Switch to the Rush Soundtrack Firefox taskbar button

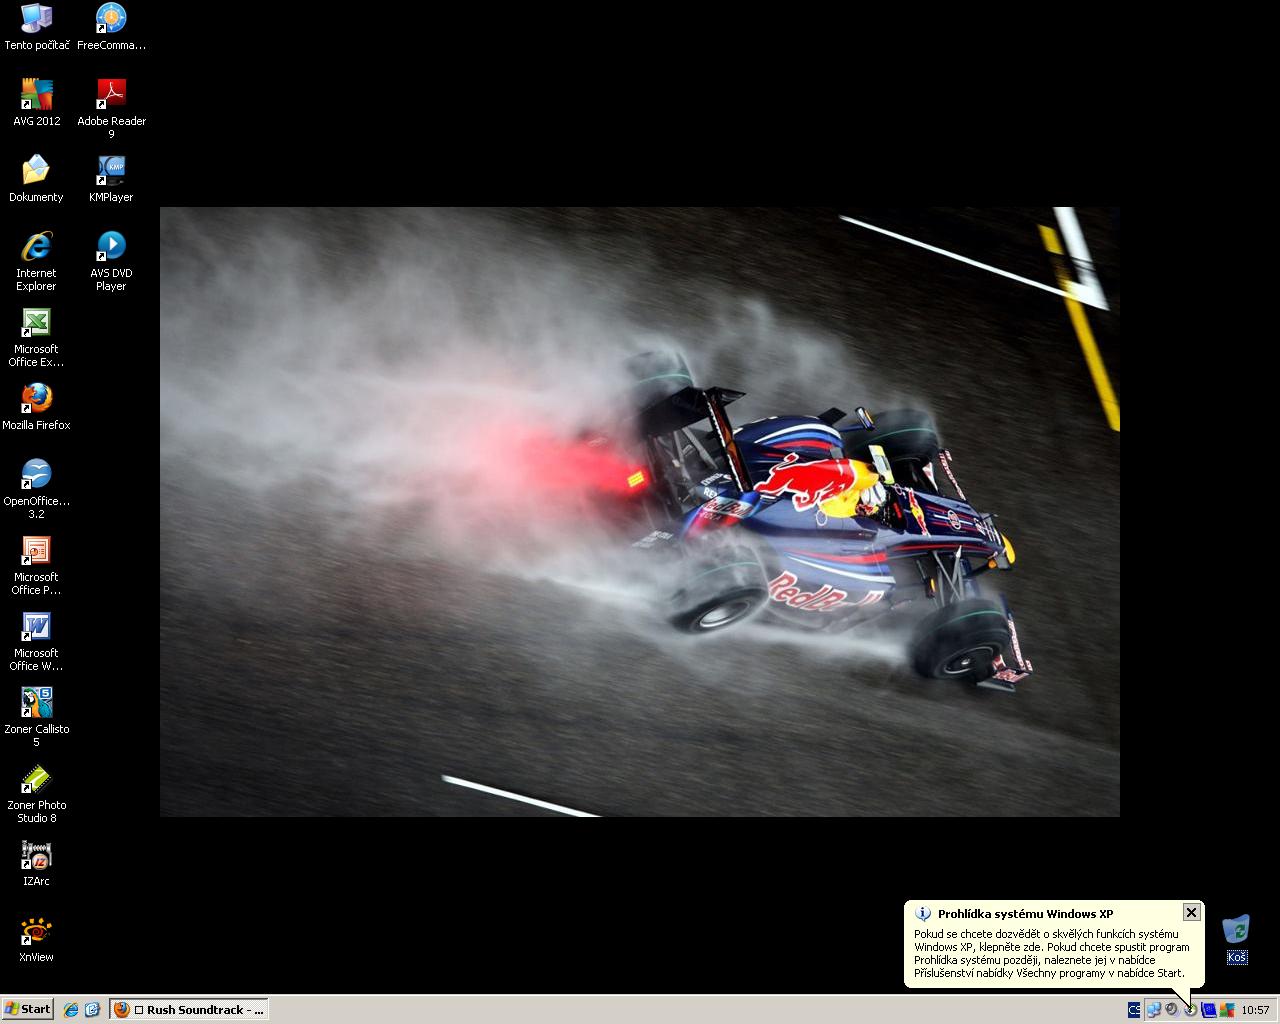coord(190,1010)
